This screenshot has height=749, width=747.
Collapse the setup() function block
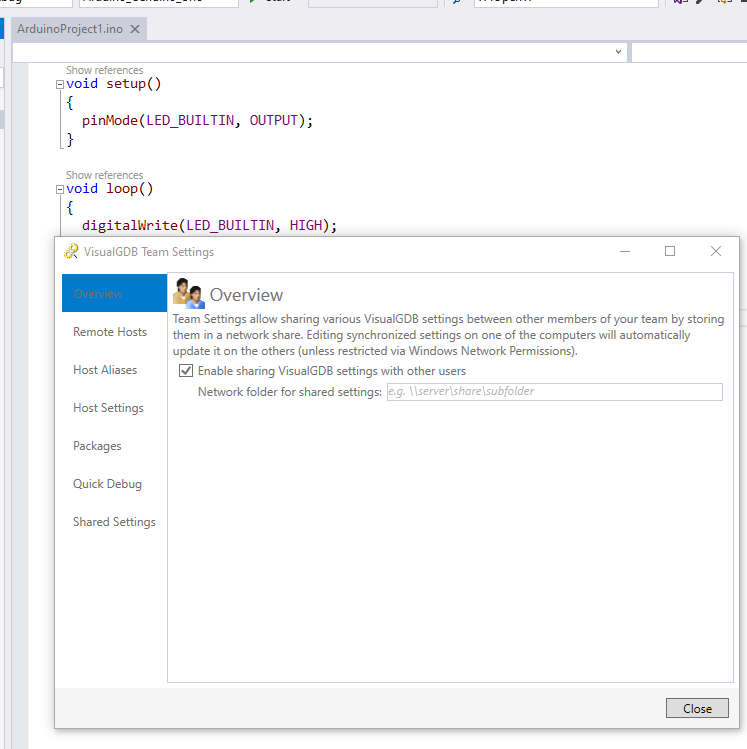(60, 85)
